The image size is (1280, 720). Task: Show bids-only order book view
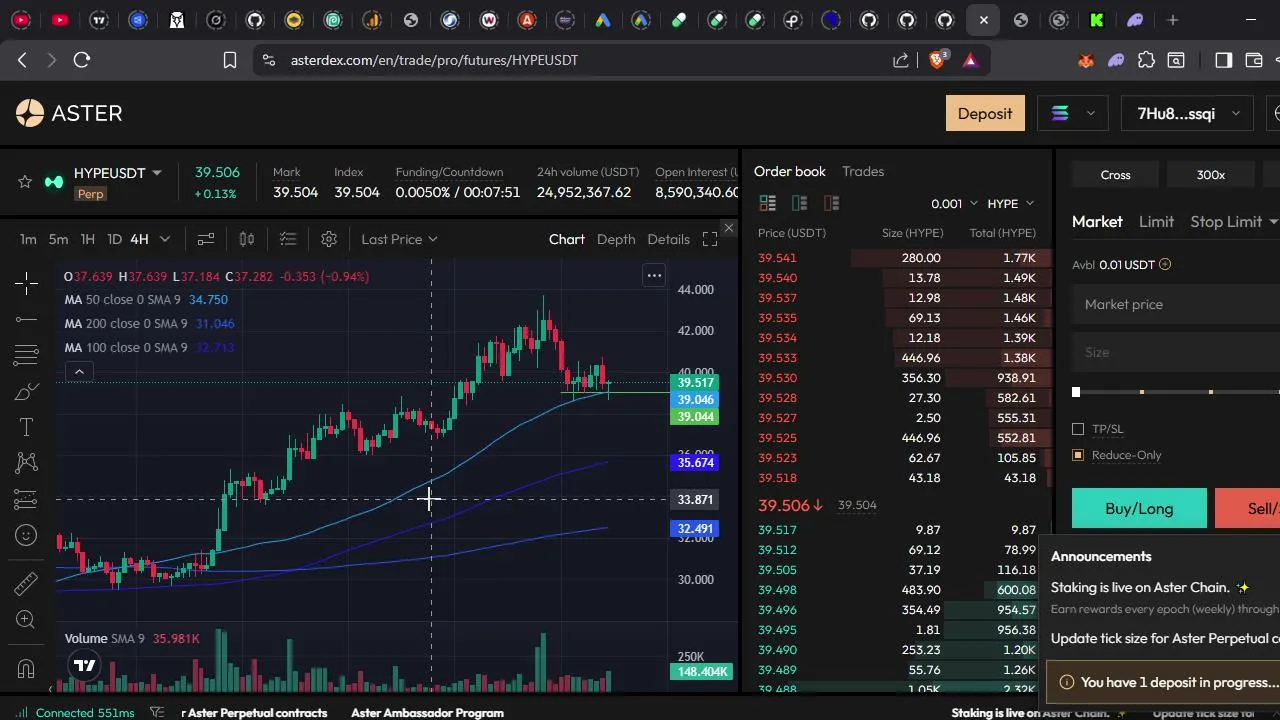pos(799,203)
